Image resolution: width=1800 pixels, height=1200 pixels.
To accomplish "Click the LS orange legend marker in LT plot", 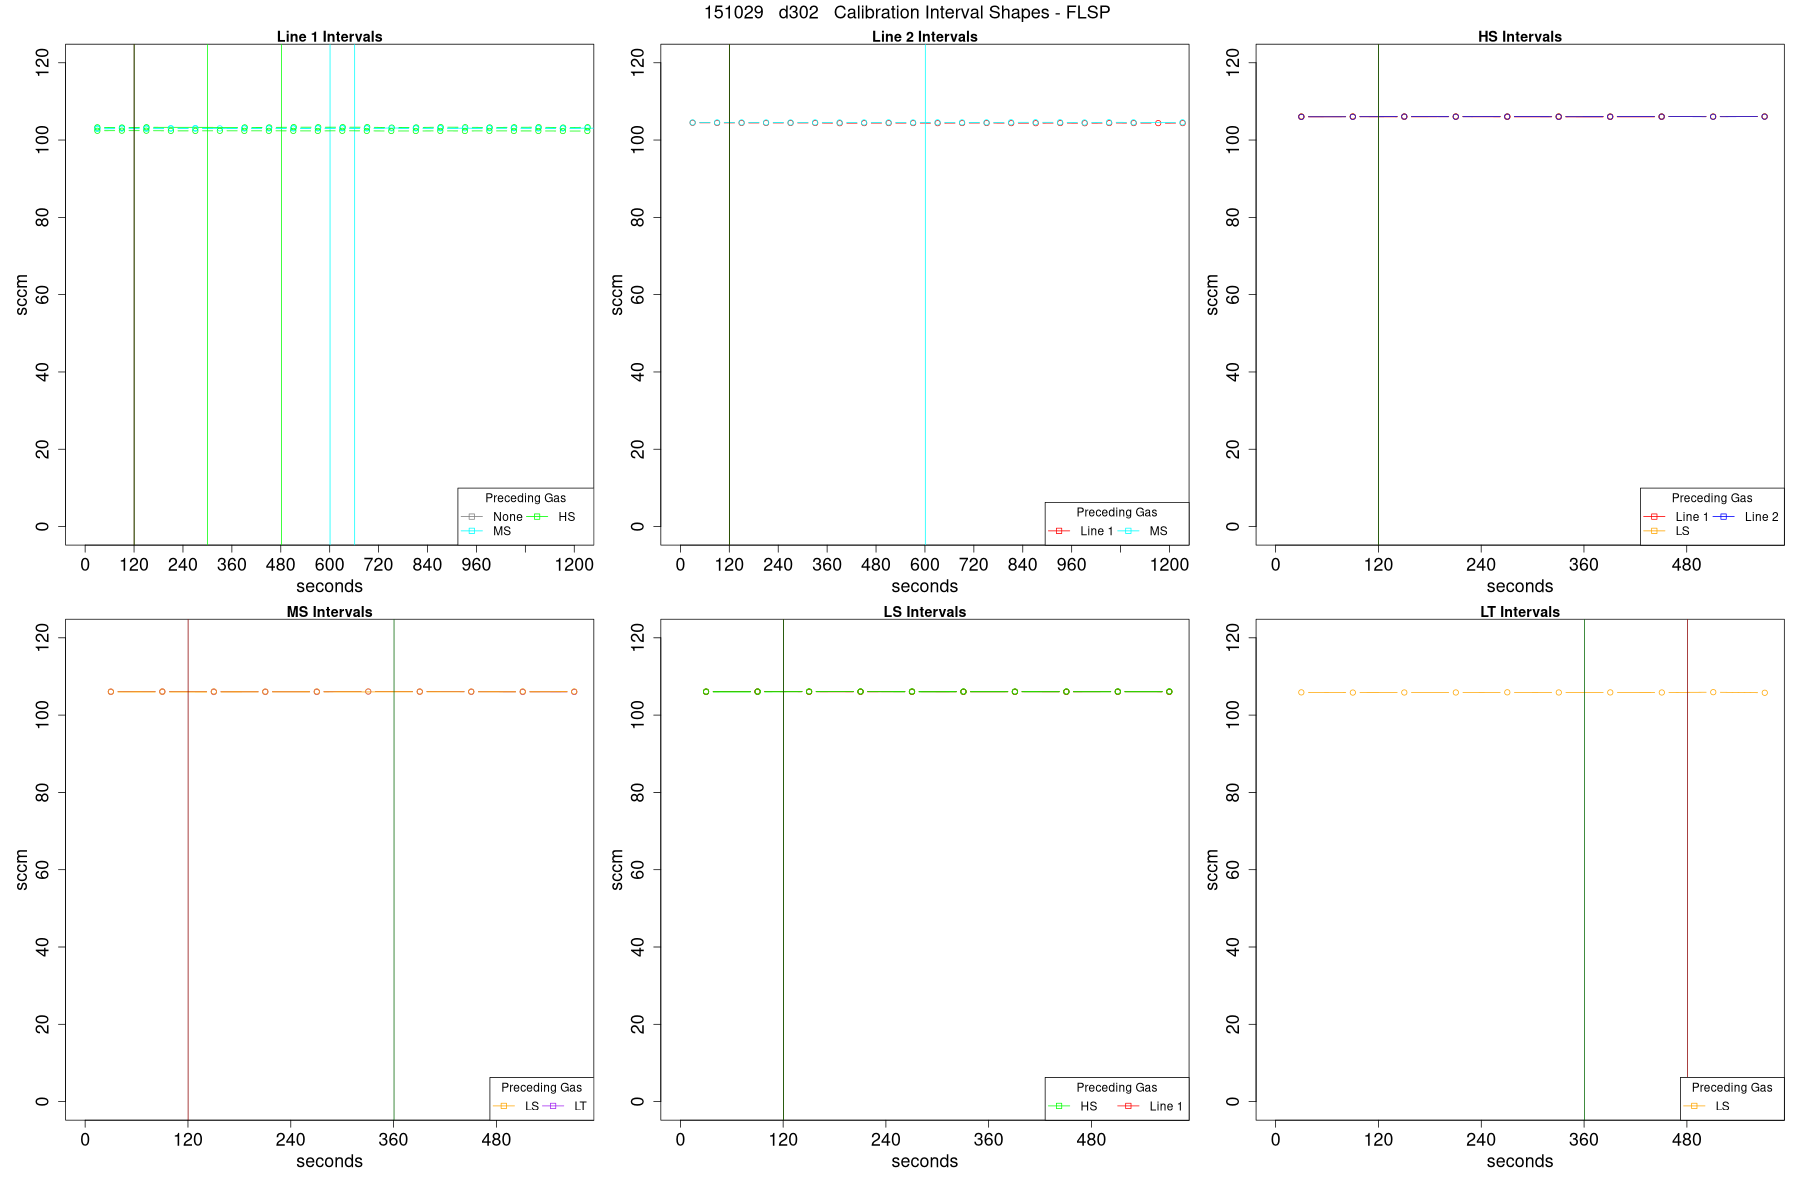I will pos(1695,1106).
